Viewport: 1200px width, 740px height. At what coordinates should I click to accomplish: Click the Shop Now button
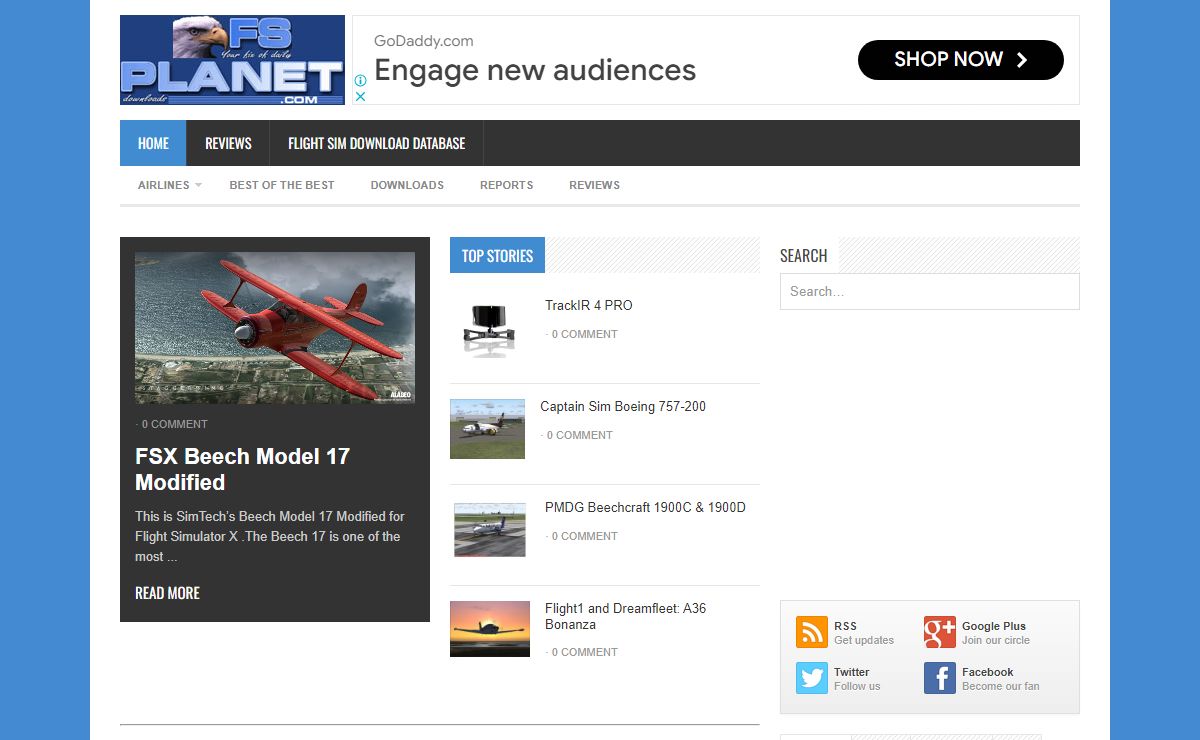[x=961, y=60]
